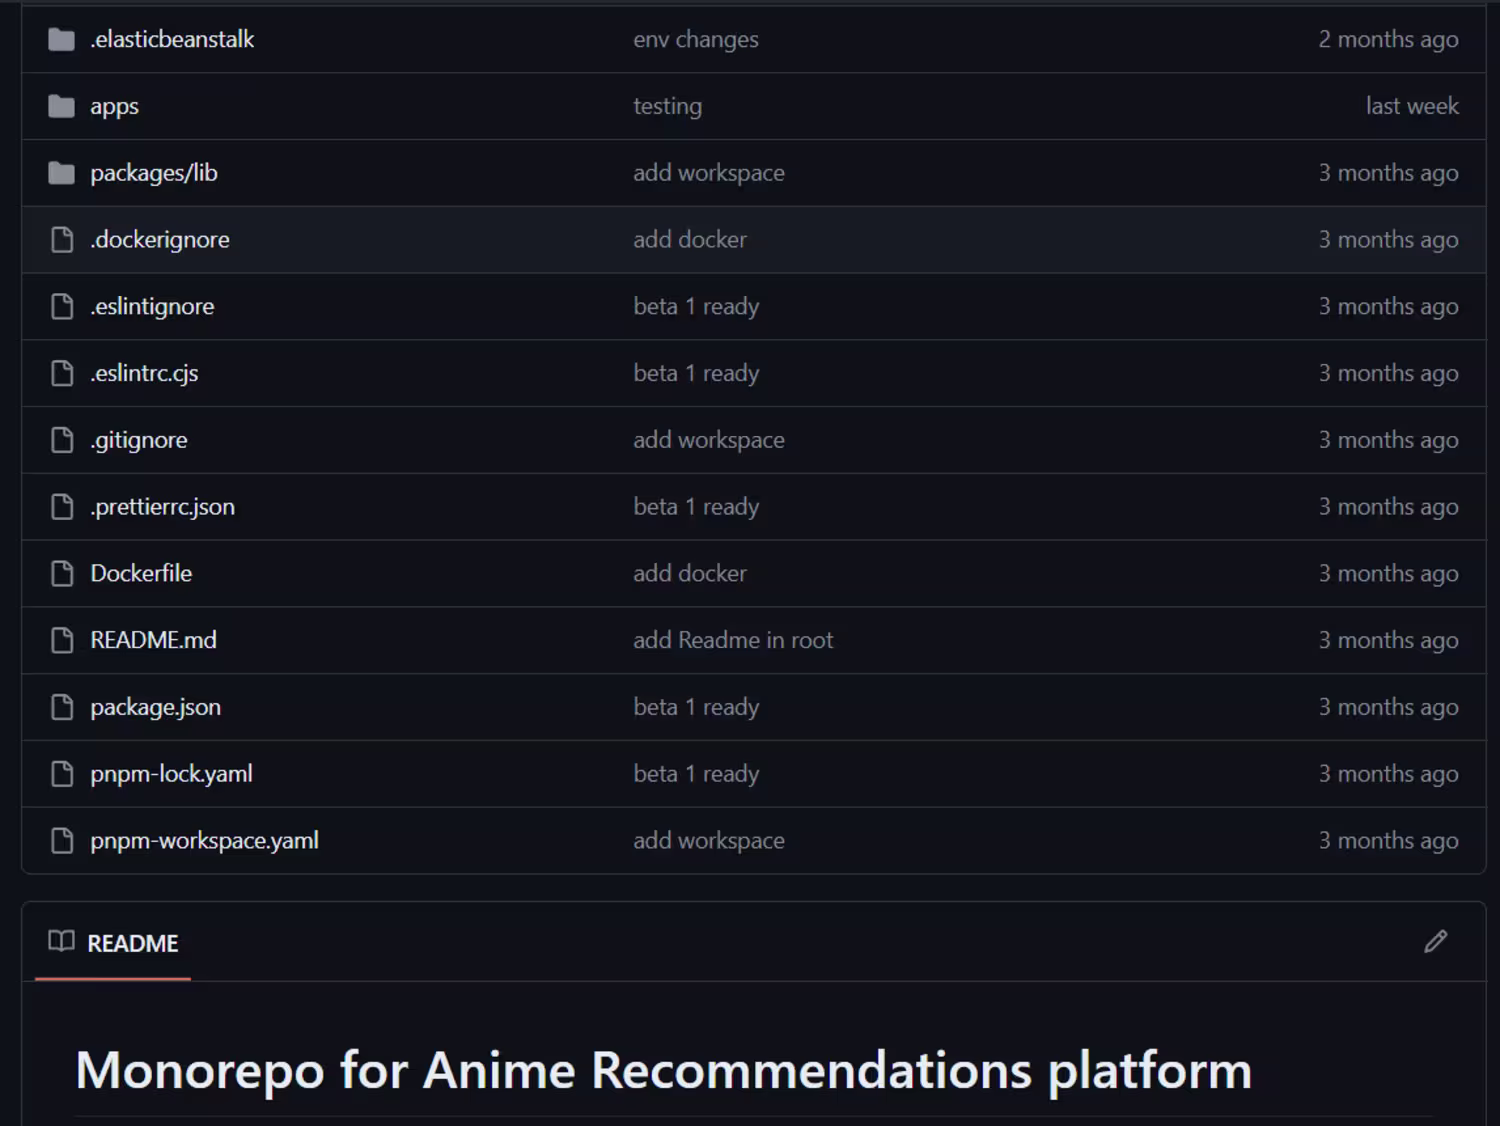
Task: Open the 'env changes' commit message
Action: point(695,40)
